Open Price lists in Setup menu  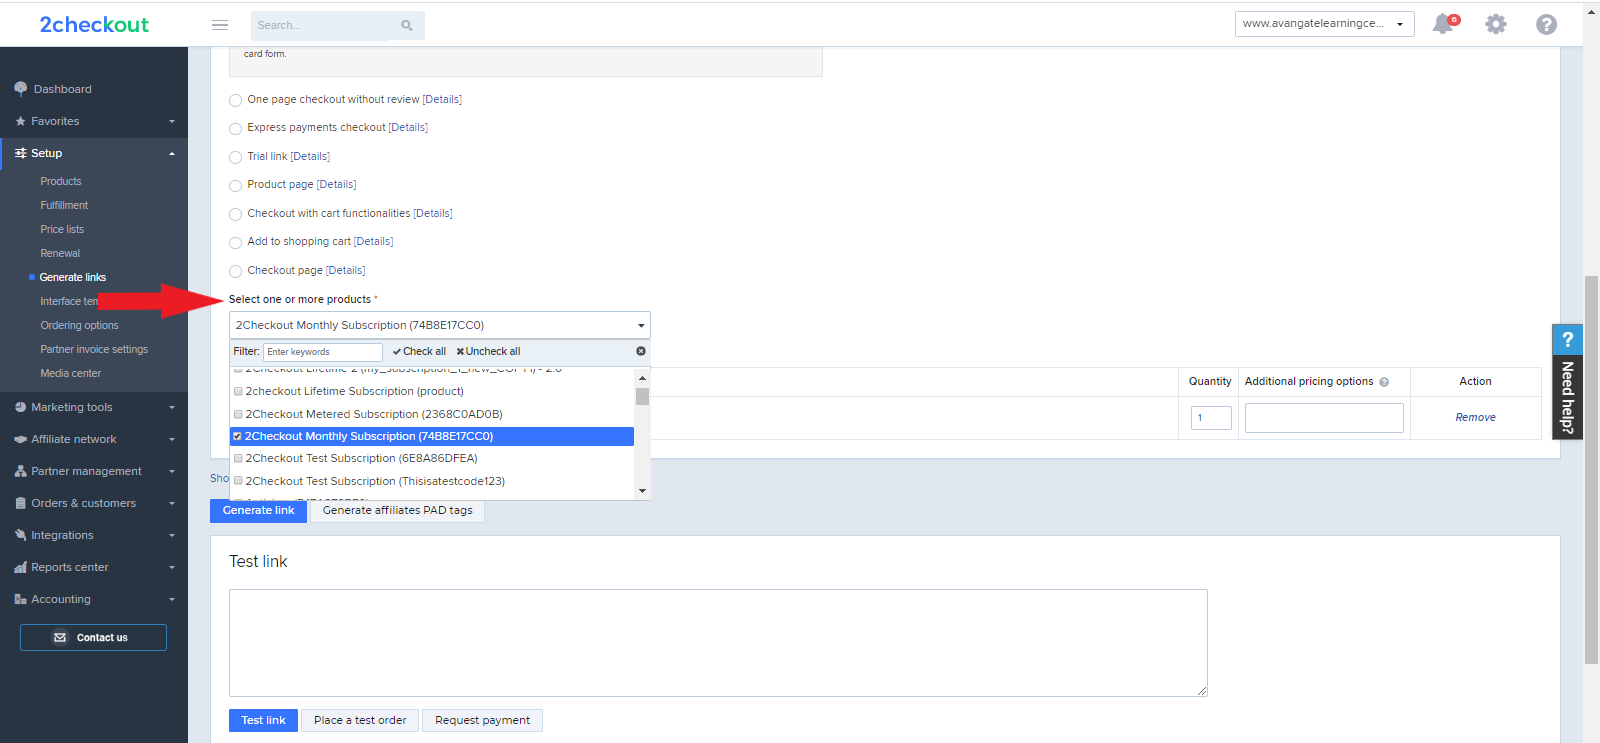[x=62, y=229]
